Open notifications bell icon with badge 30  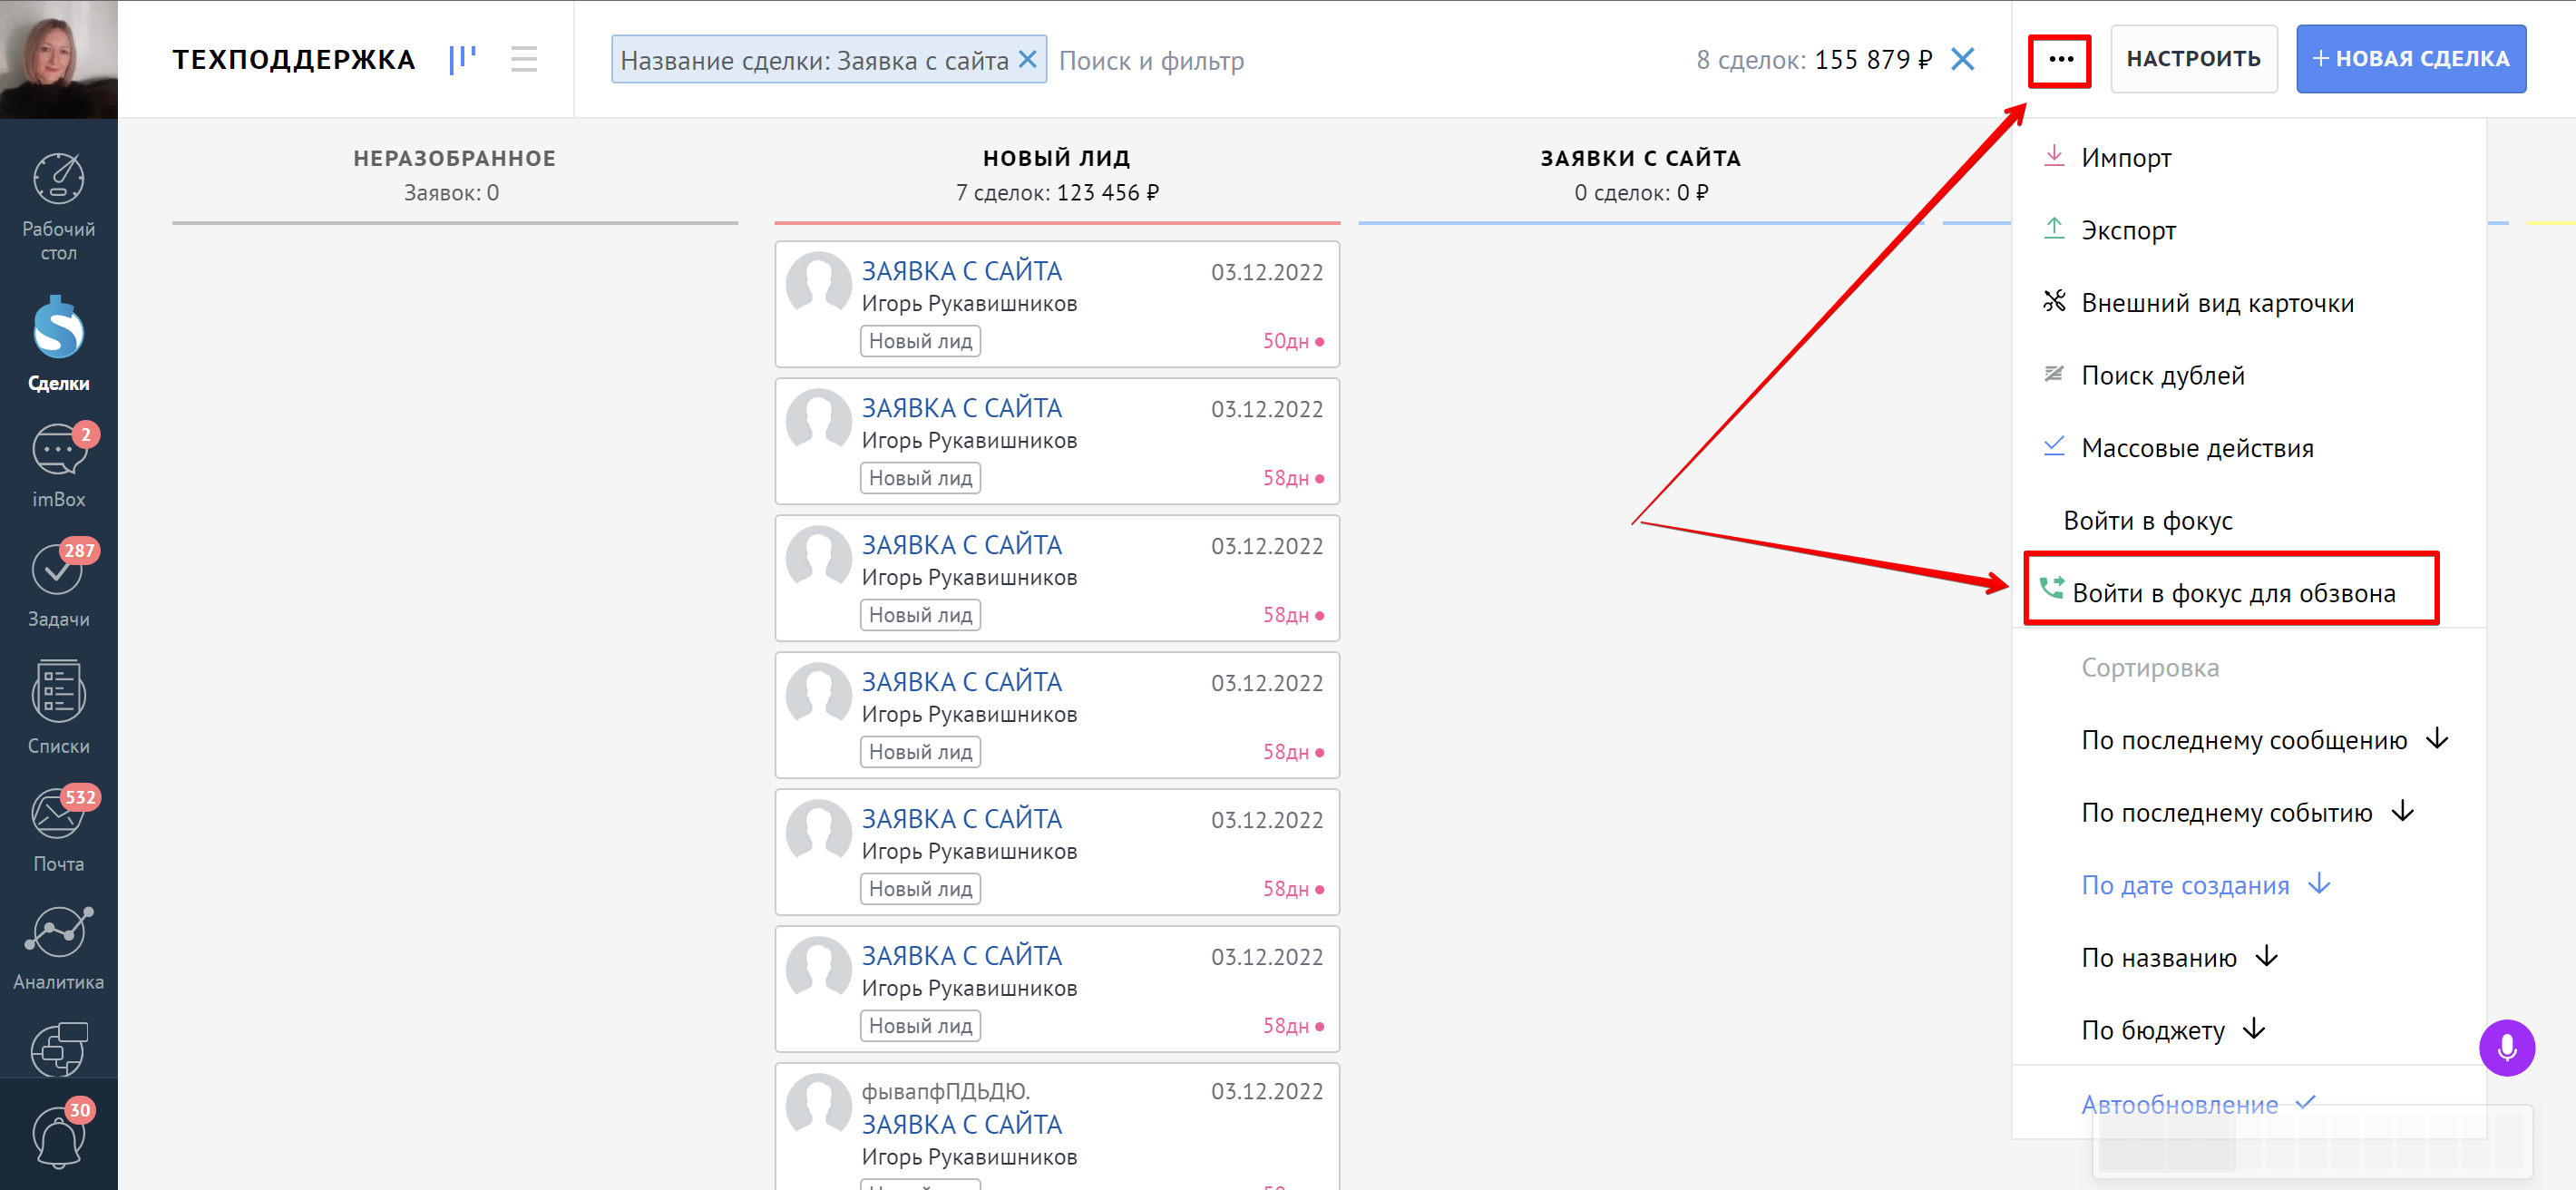pyautogui.click(x=58, y=1137)
